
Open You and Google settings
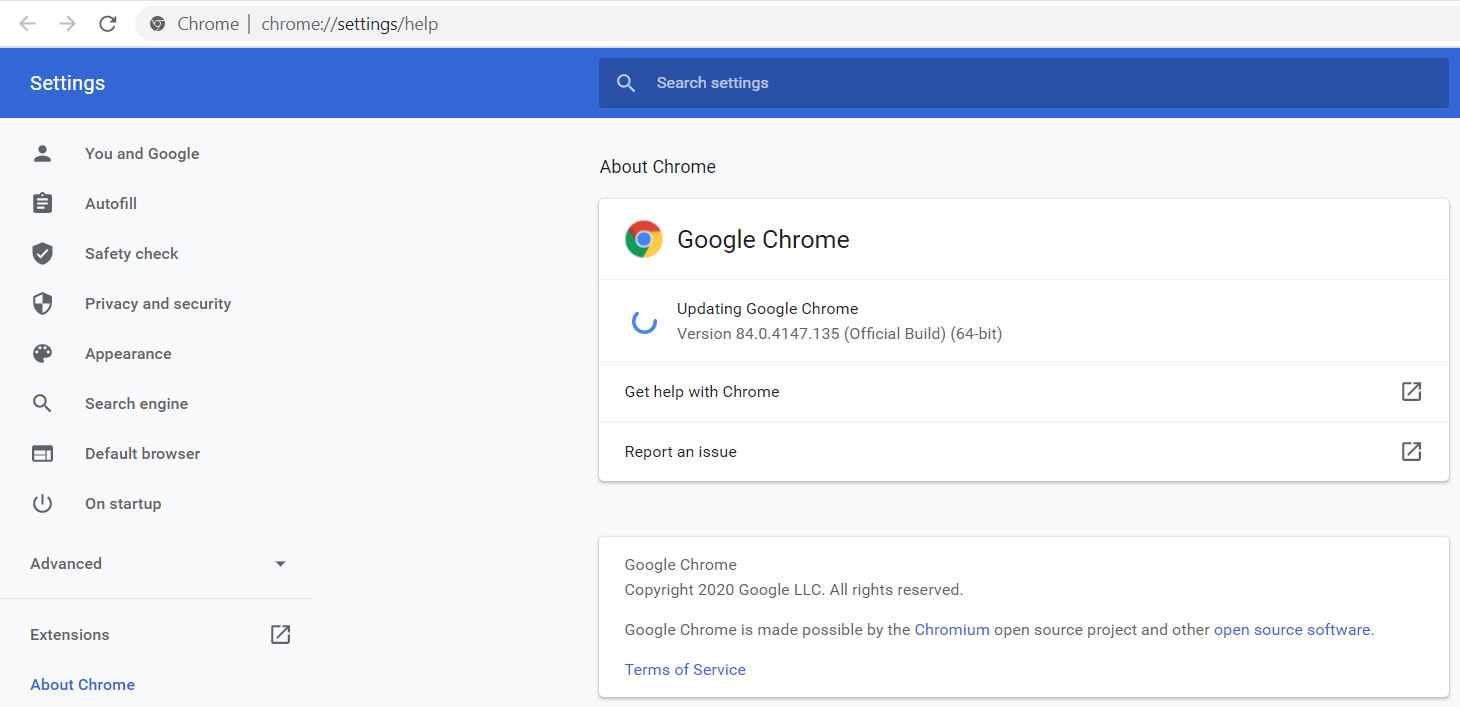pos(142,153)
